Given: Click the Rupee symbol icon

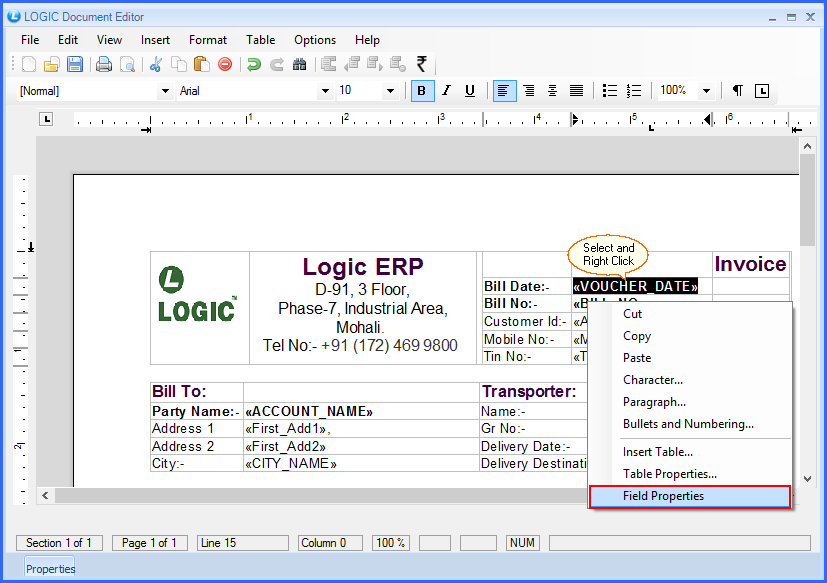Looking at the screenshot, I should pyautogui.click(x=422, y=64).
